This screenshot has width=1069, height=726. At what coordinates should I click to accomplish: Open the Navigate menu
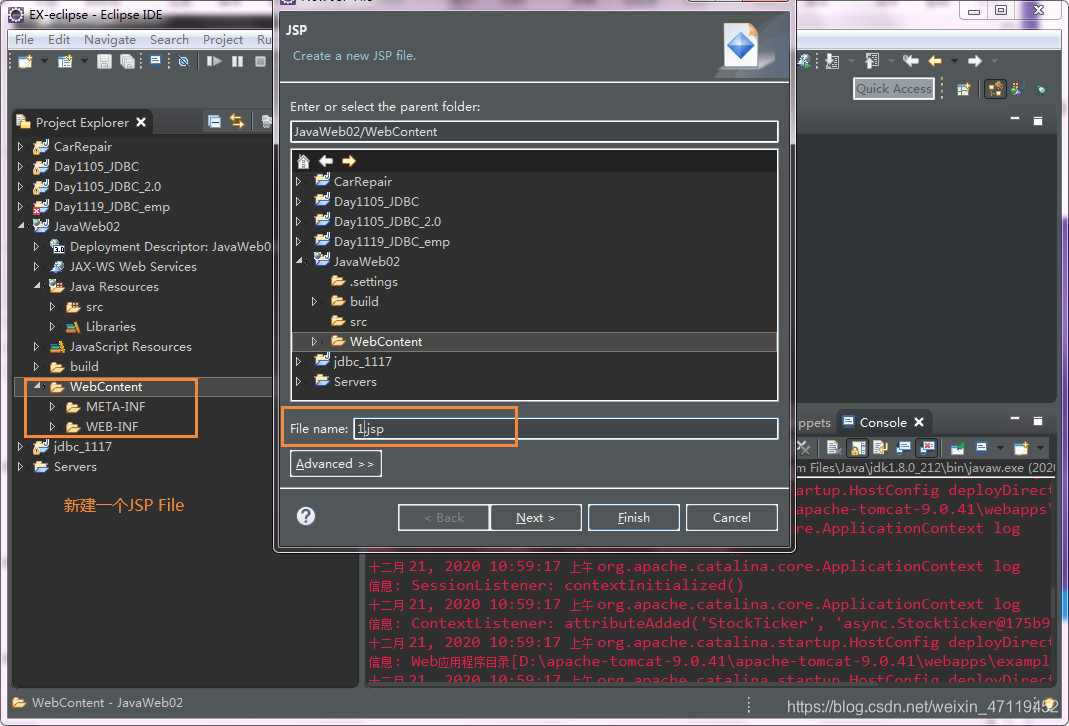click(x=110, y=40)
